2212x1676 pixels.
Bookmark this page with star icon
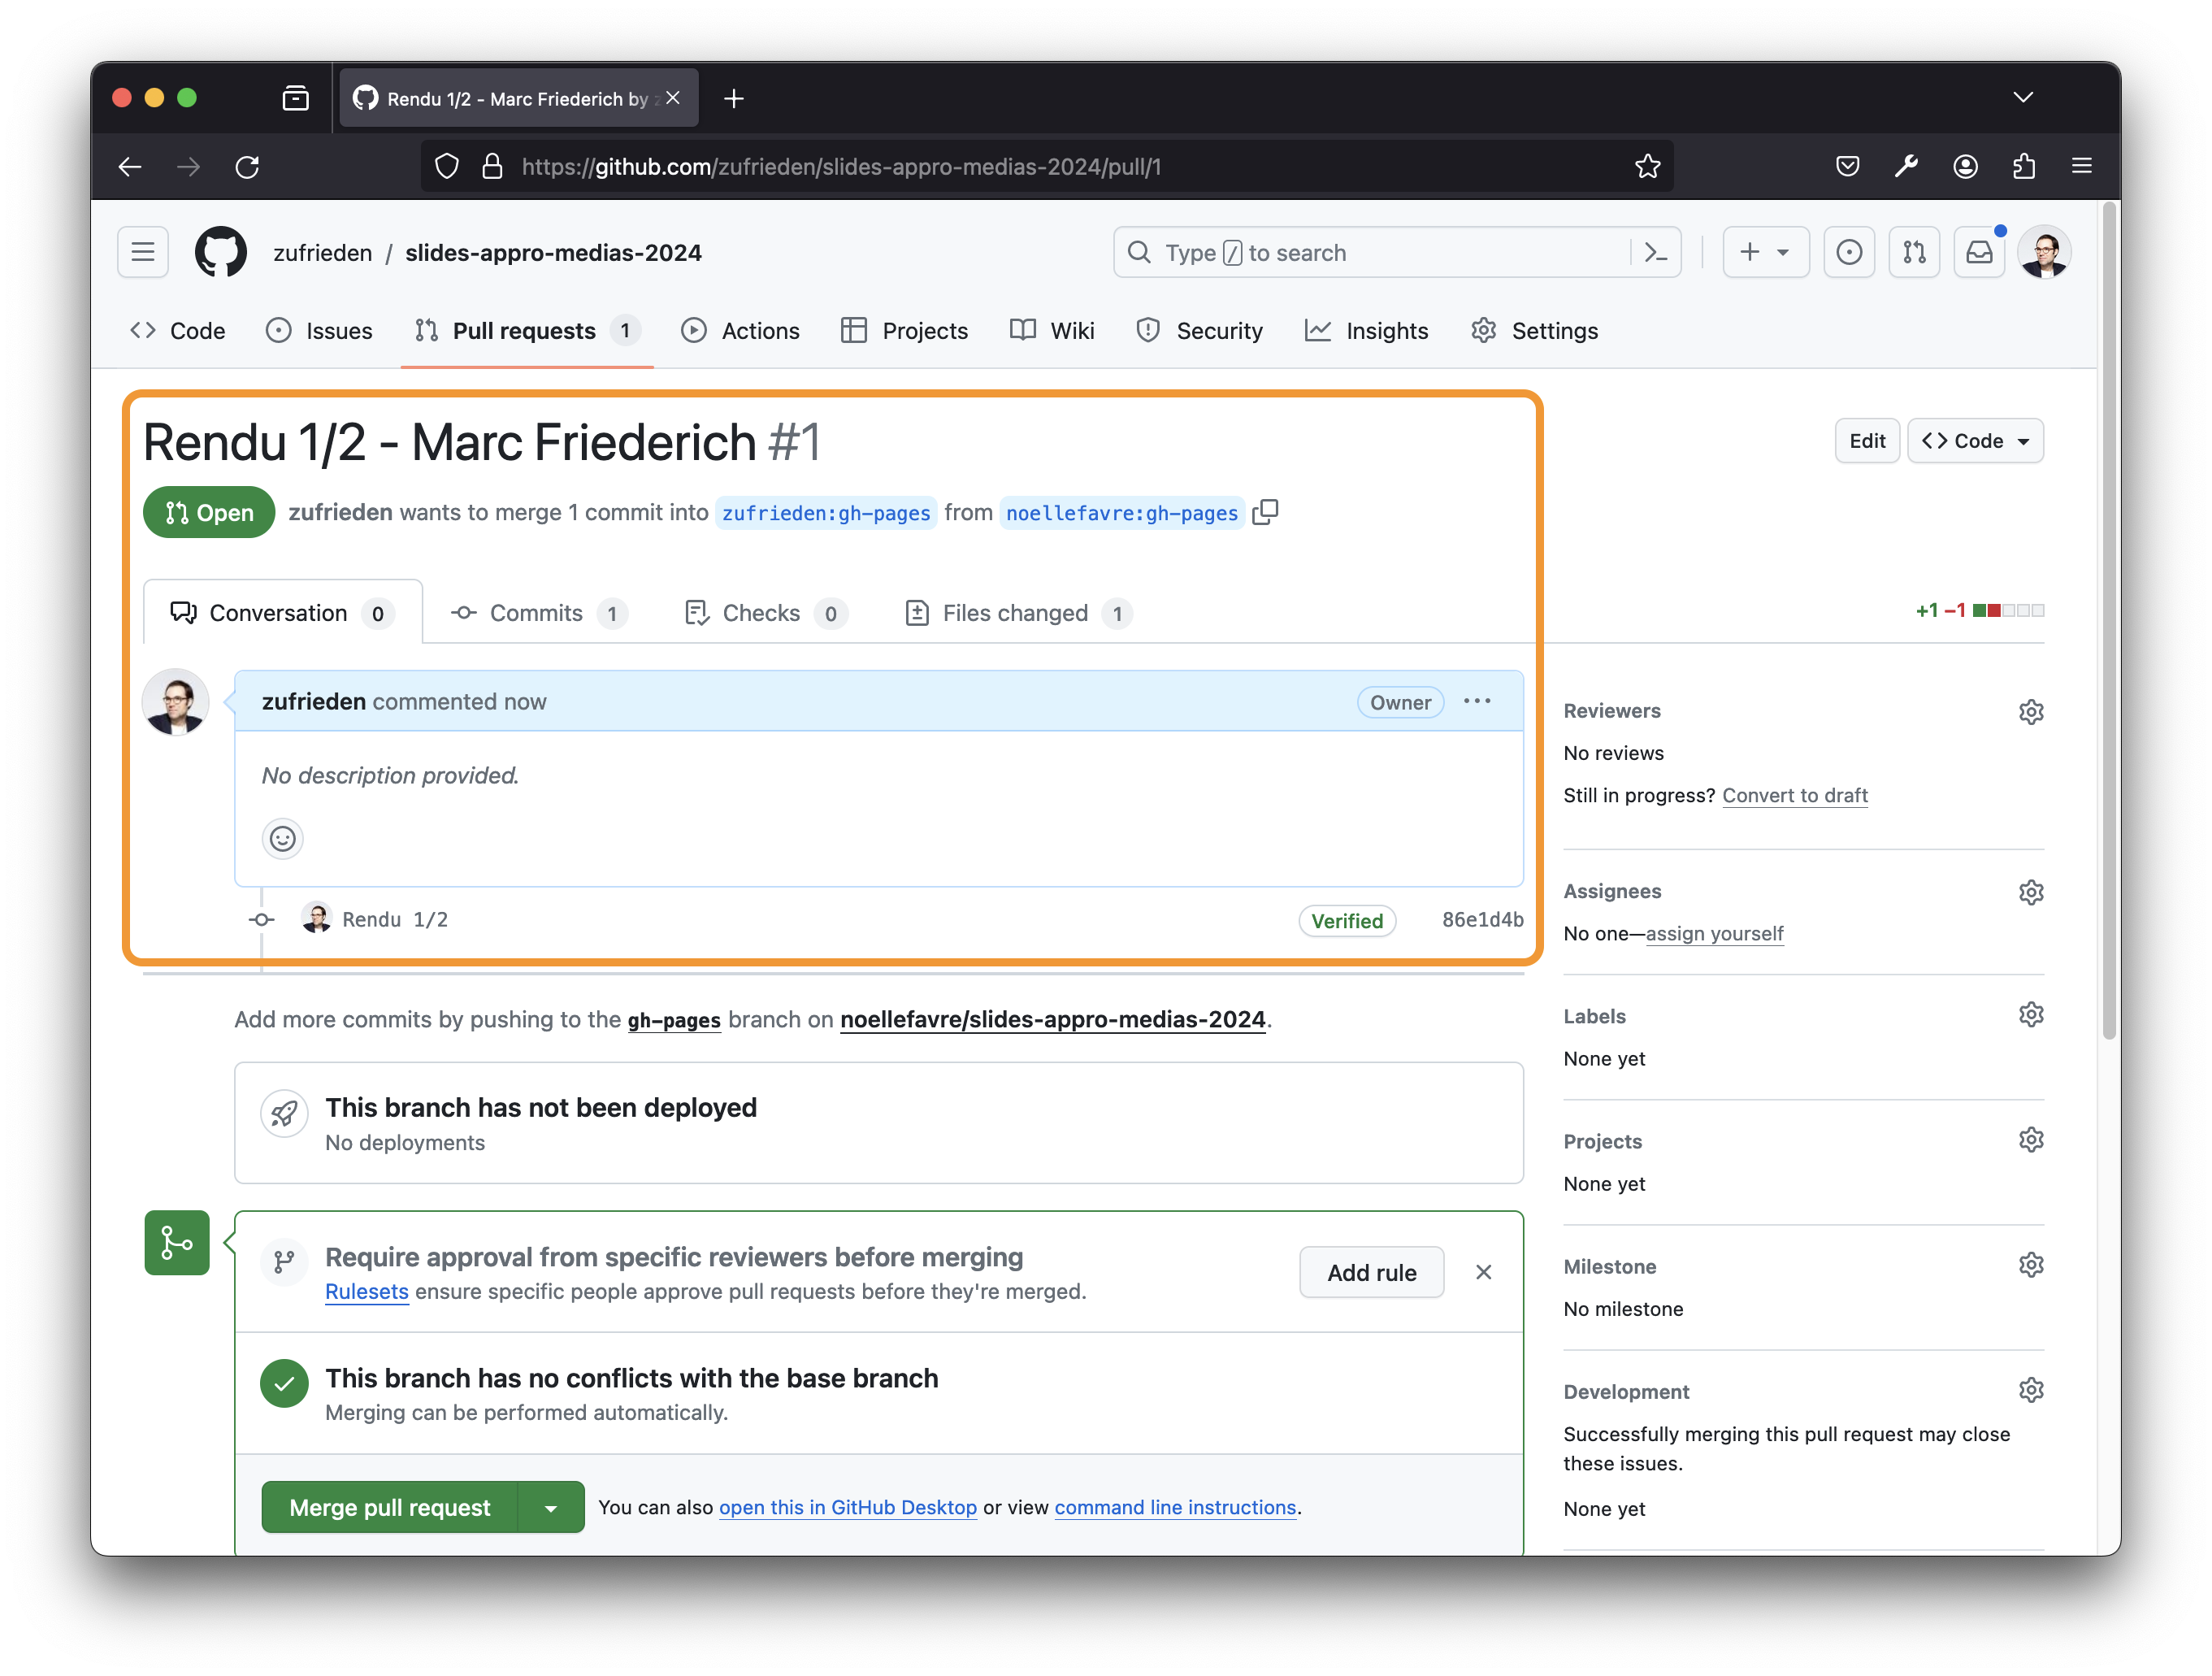[1647, 166]
